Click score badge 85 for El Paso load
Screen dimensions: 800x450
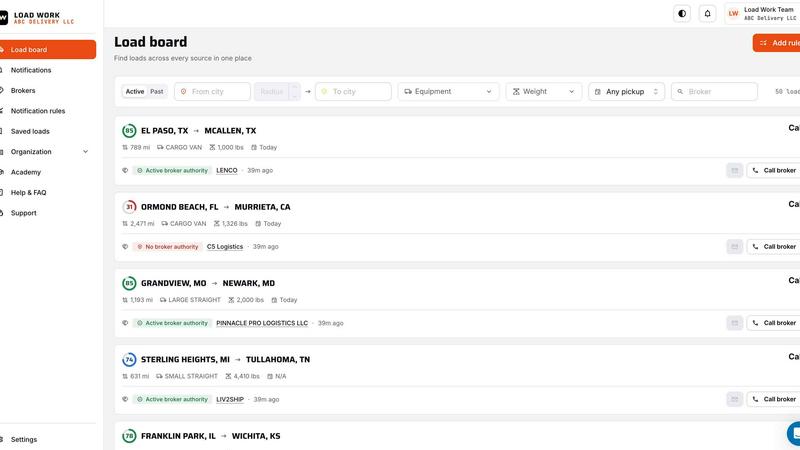coord(129,131)
